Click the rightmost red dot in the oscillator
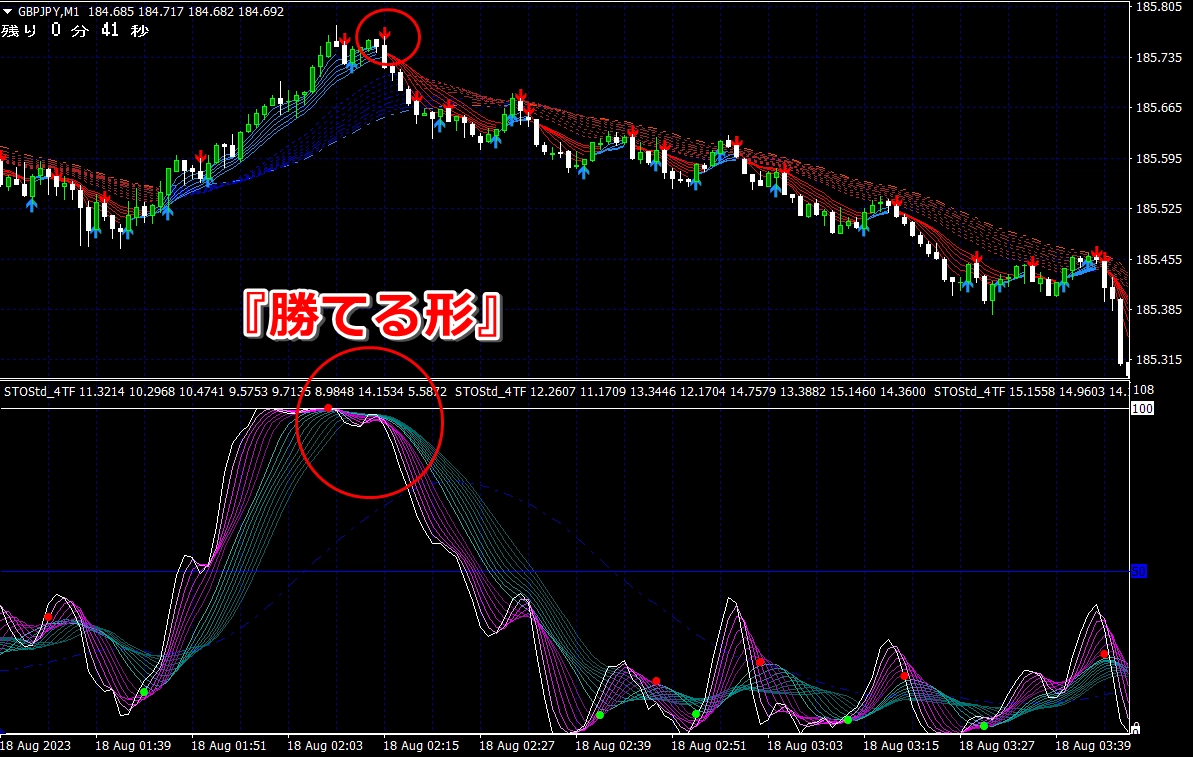1193x757 pixels. pos(1105,654)
